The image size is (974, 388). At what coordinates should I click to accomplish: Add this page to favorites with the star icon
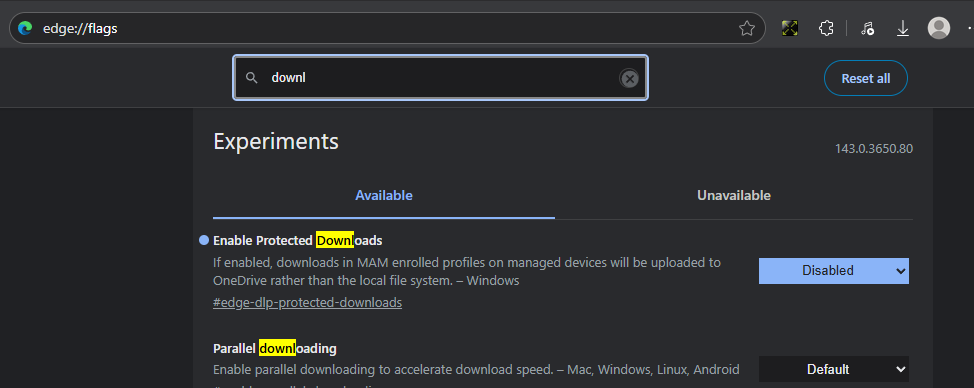[746, 29]
